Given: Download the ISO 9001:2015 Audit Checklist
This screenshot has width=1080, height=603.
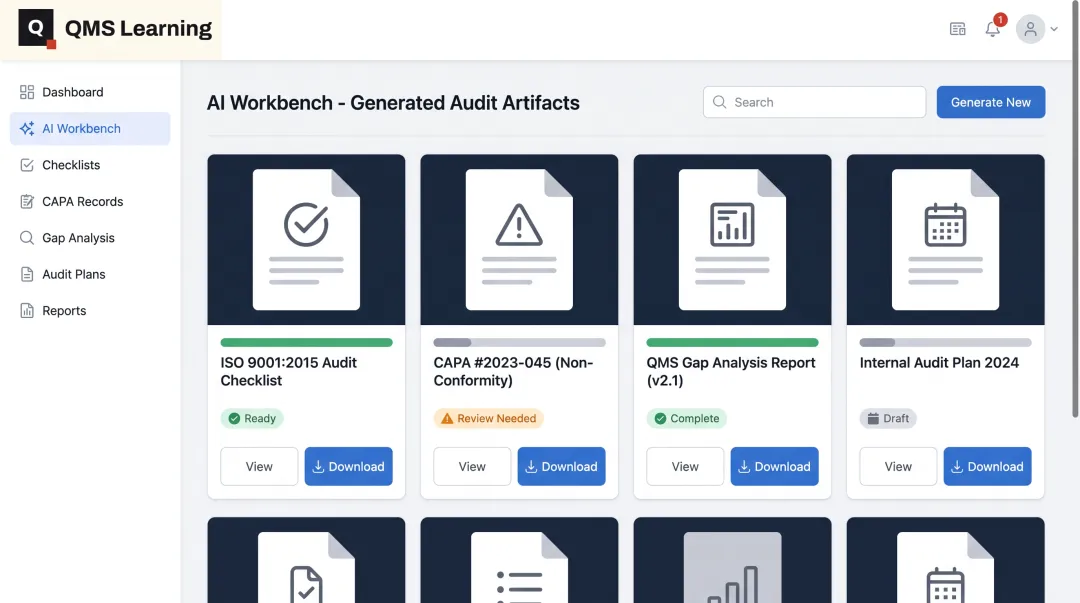Looking at the screenshot, I should (x=349, y=467).
